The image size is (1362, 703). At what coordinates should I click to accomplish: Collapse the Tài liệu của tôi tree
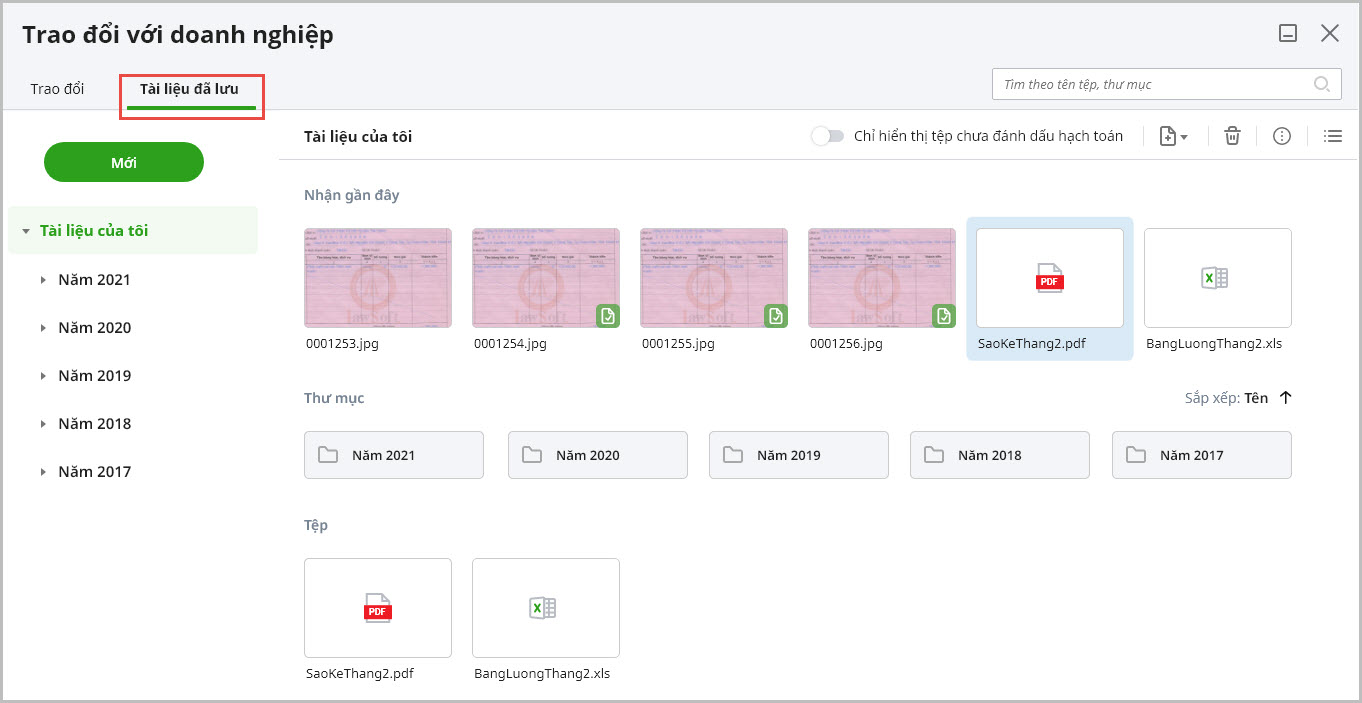(25, 231)
